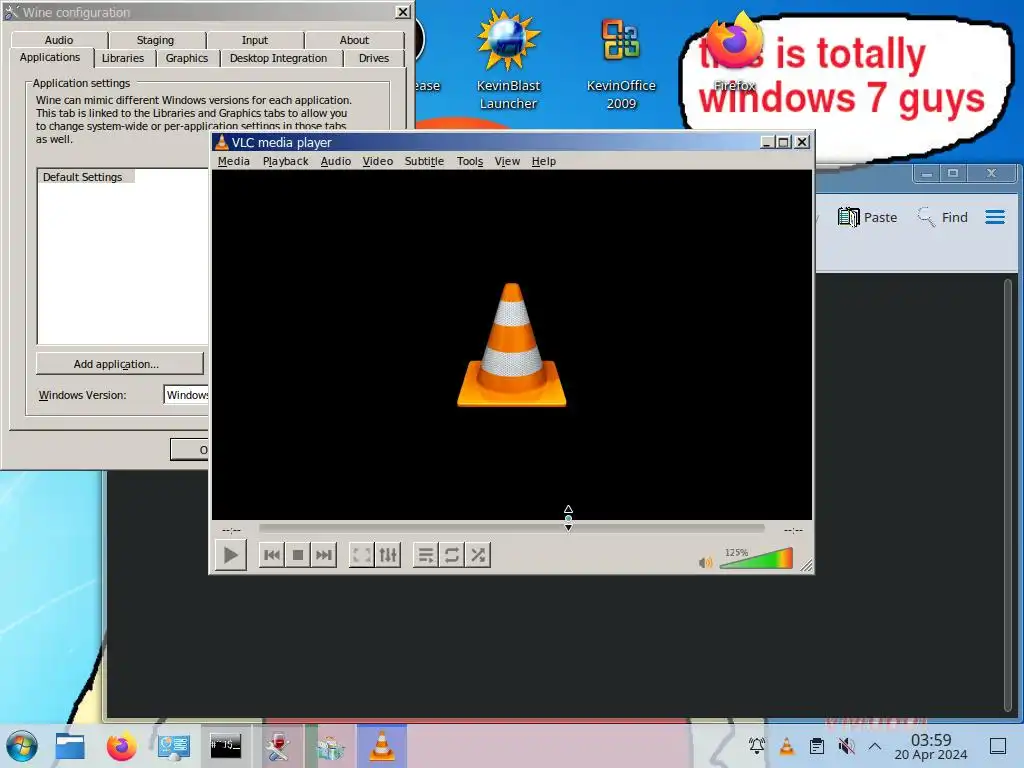Skip to next media in VLC

pos(324,555)
